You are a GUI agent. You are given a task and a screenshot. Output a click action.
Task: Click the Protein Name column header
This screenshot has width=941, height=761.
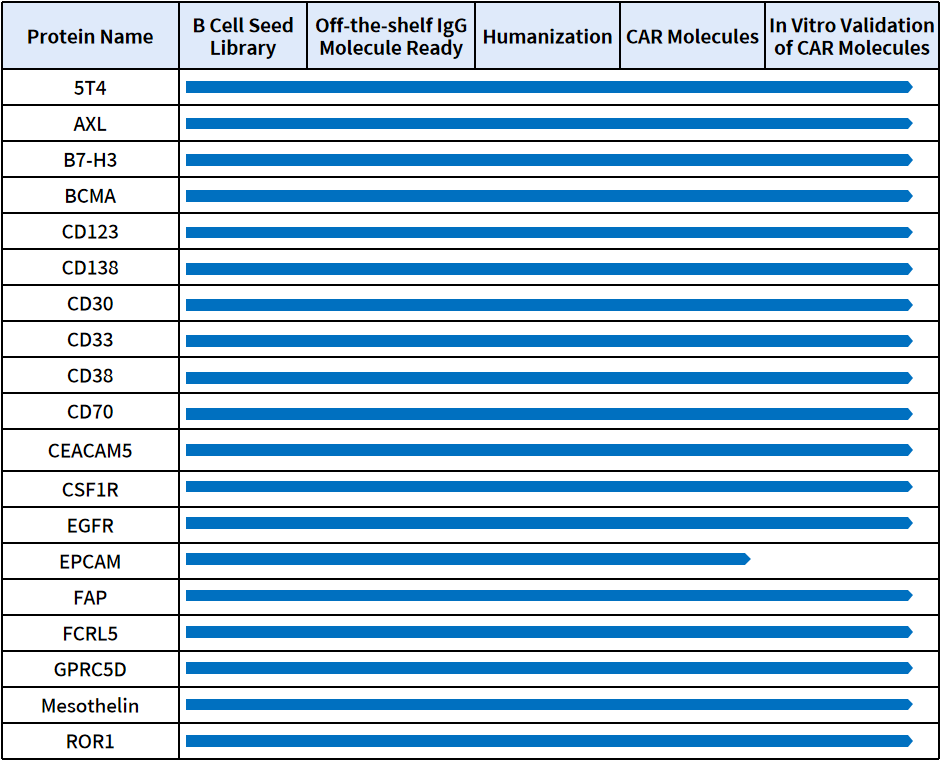(x=90, y=37)
